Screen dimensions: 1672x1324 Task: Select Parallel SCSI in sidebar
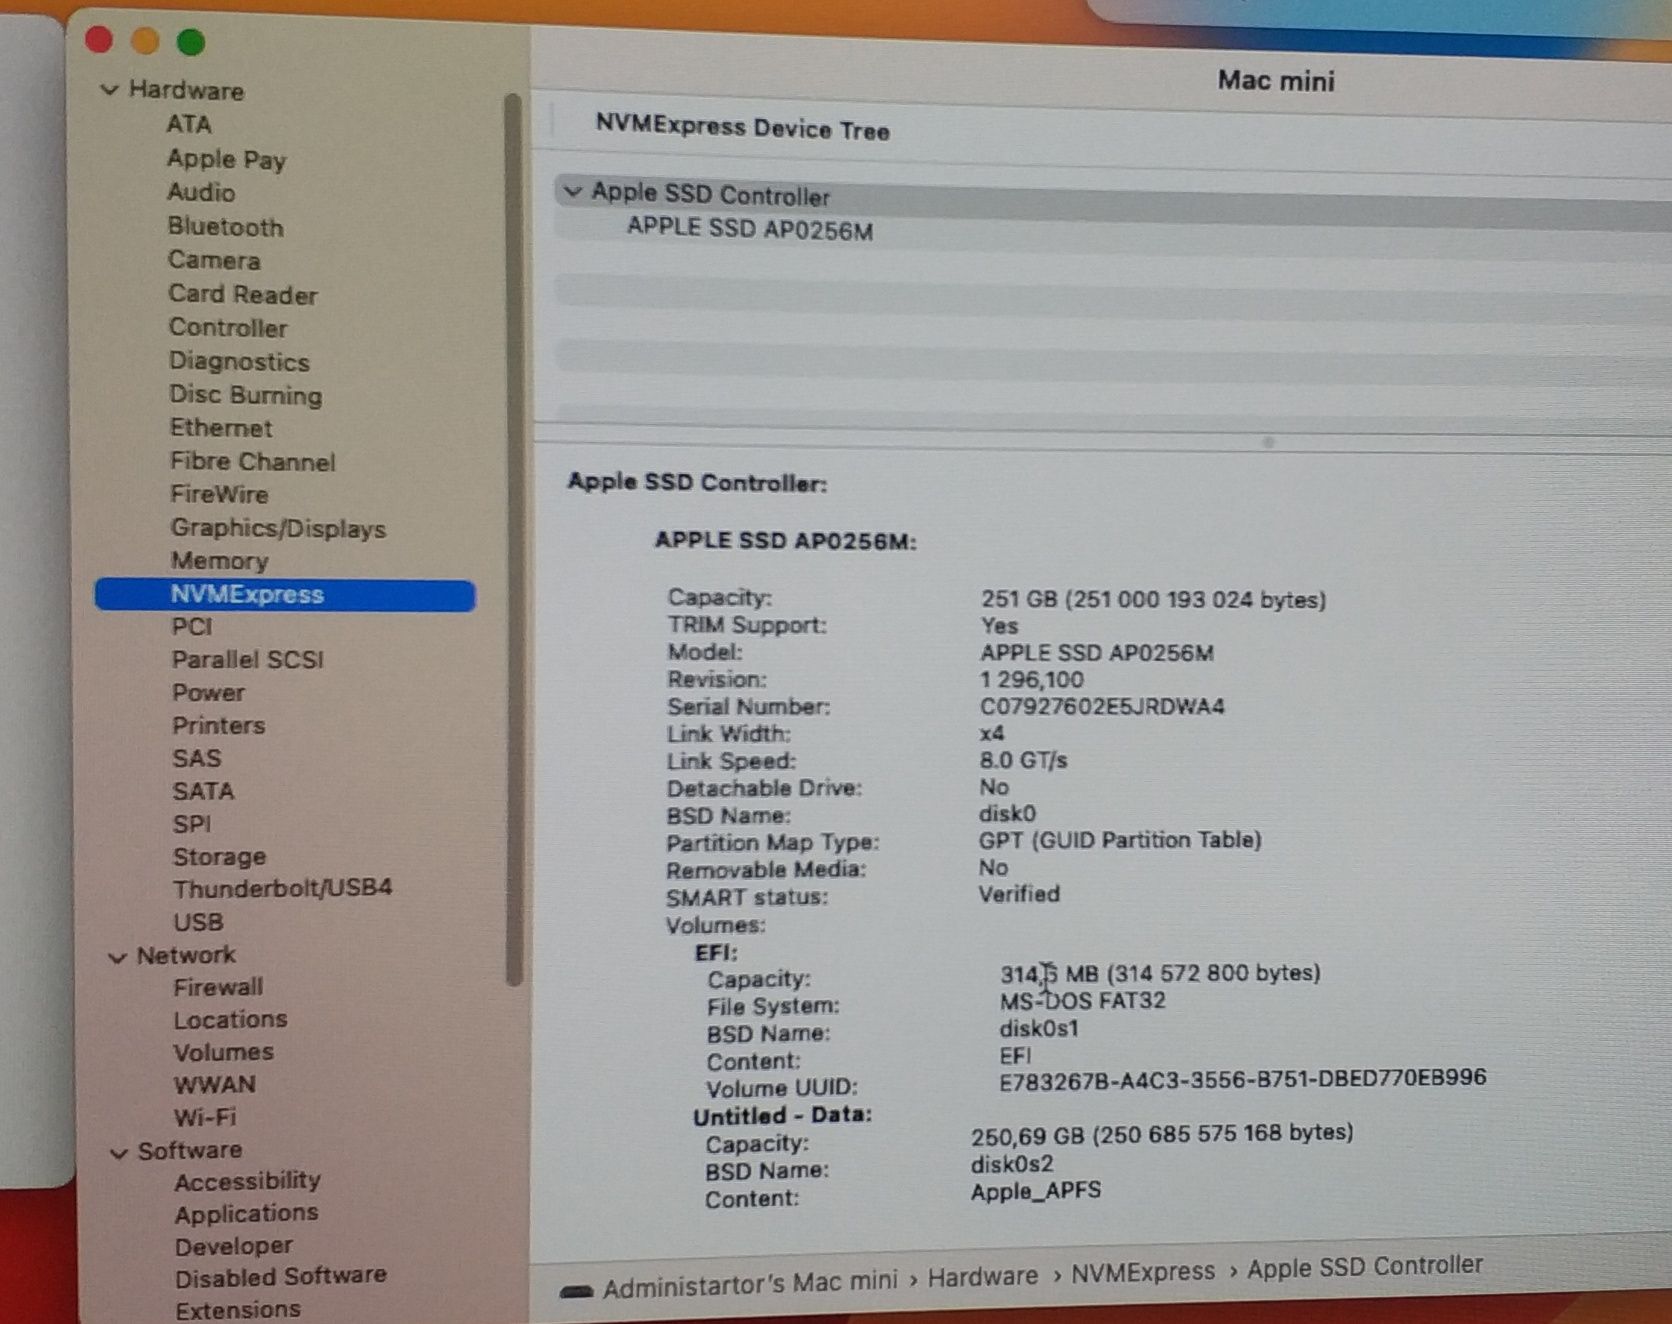tap(247, 660)
